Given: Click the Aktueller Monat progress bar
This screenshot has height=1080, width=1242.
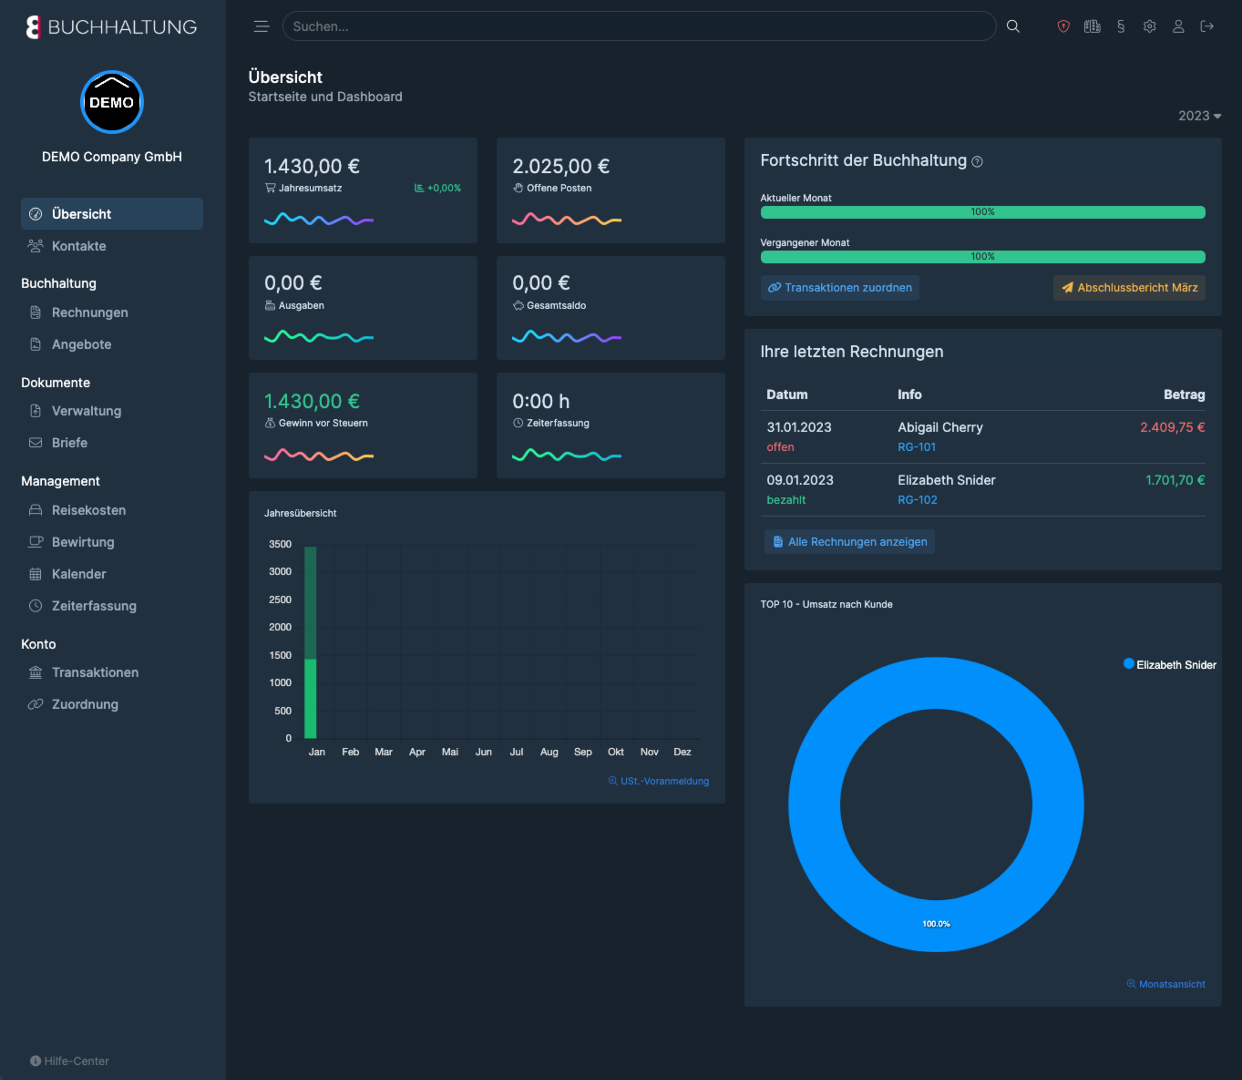Looking at the screenshot, I should 982,211.
